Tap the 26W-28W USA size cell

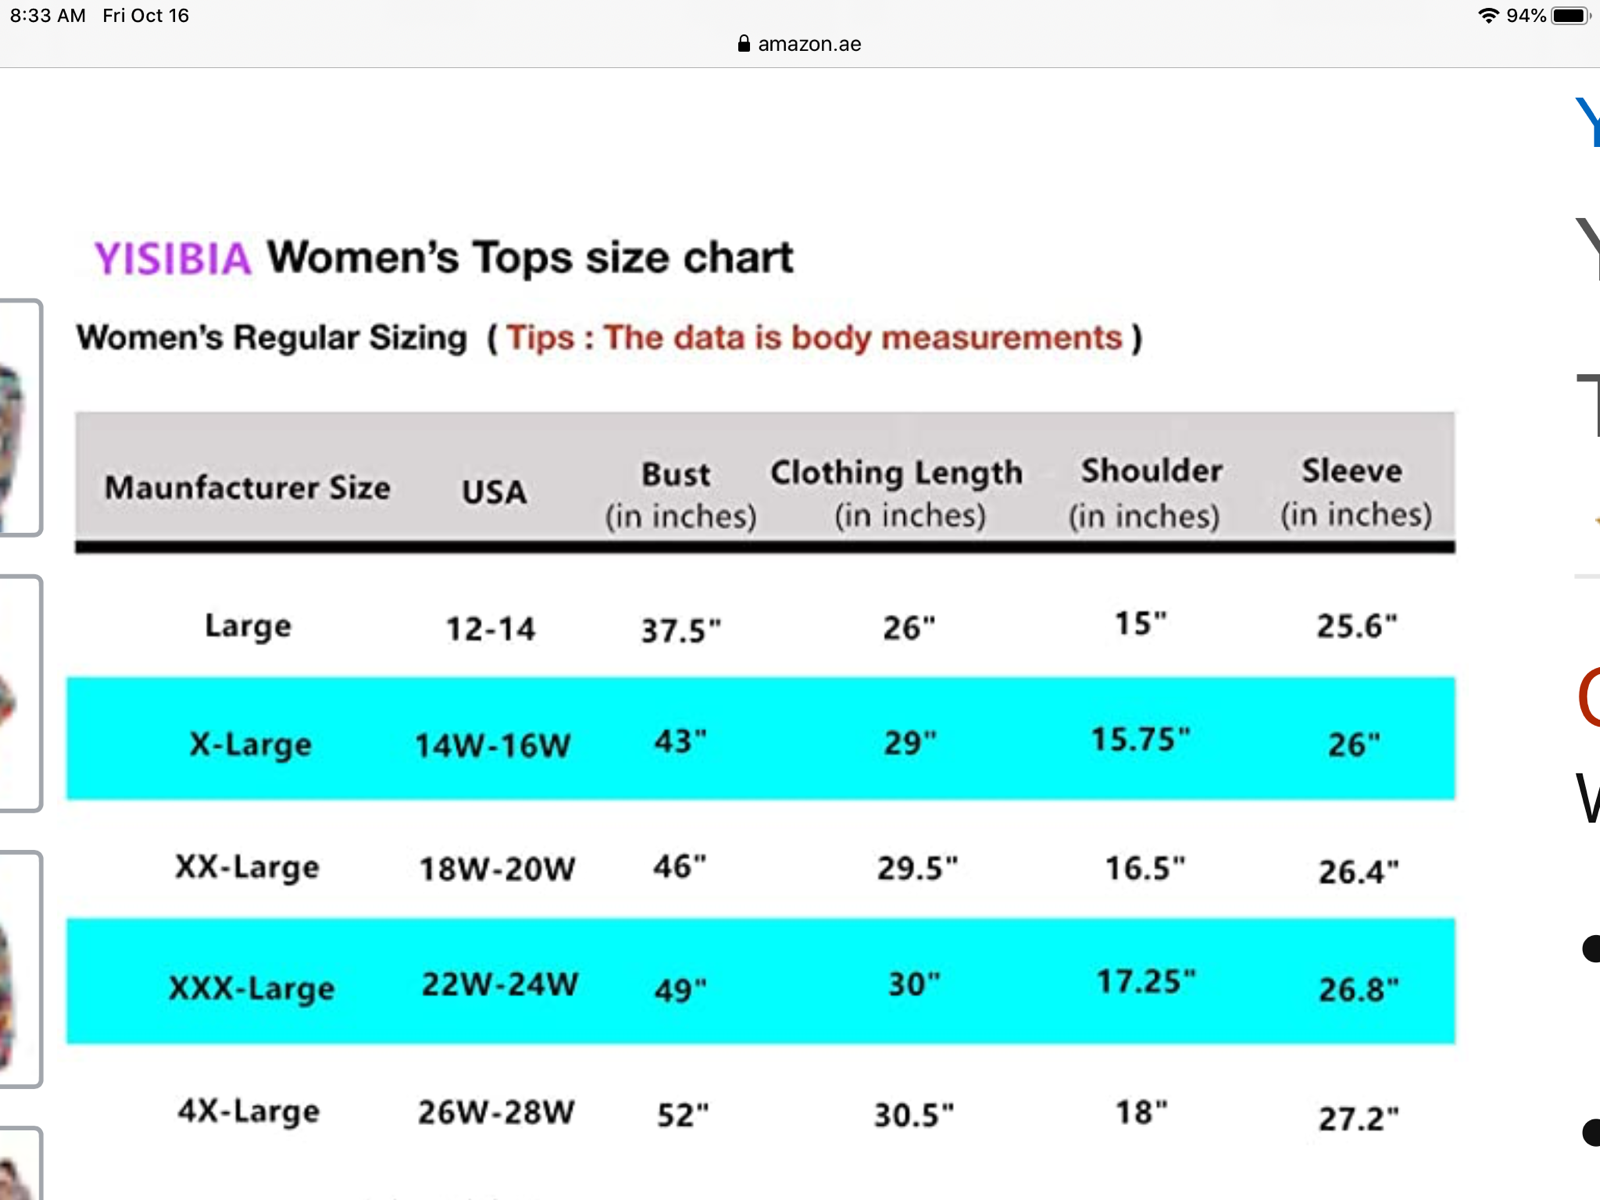point(496,1113)
